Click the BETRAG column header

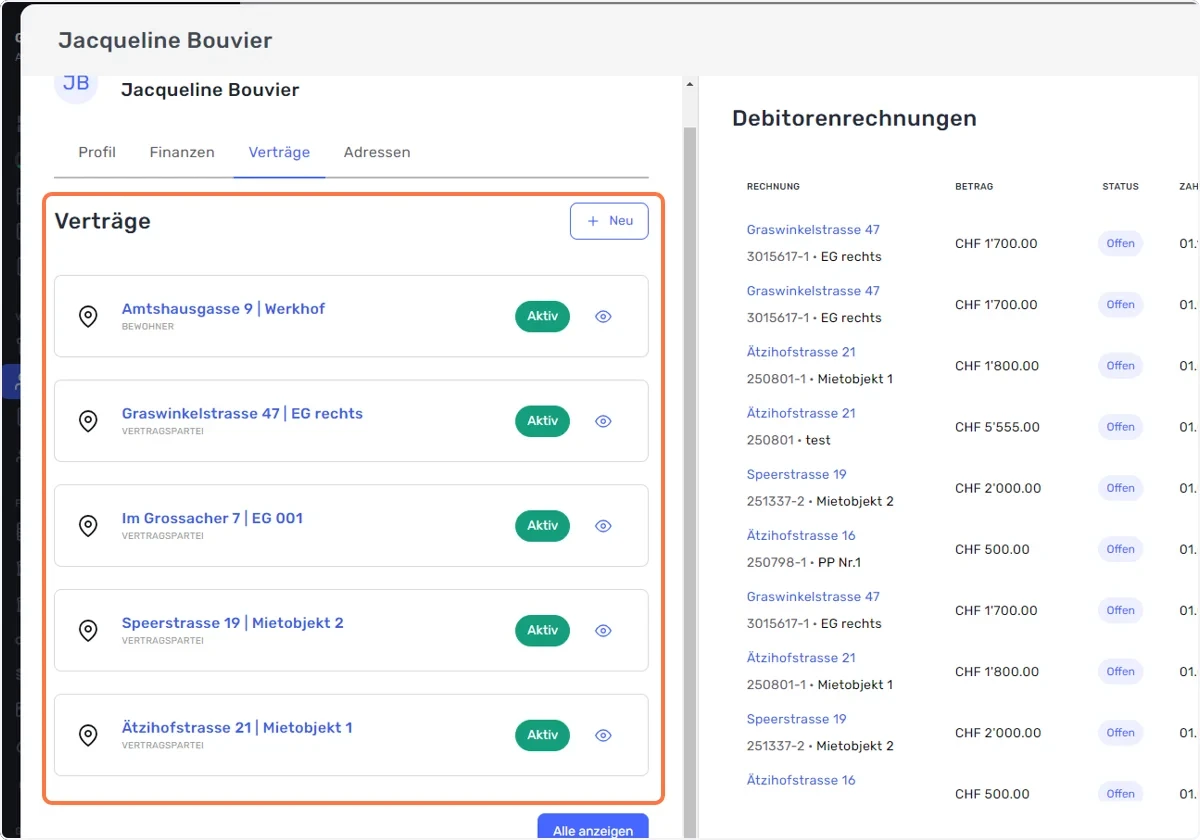pos(974,187)
